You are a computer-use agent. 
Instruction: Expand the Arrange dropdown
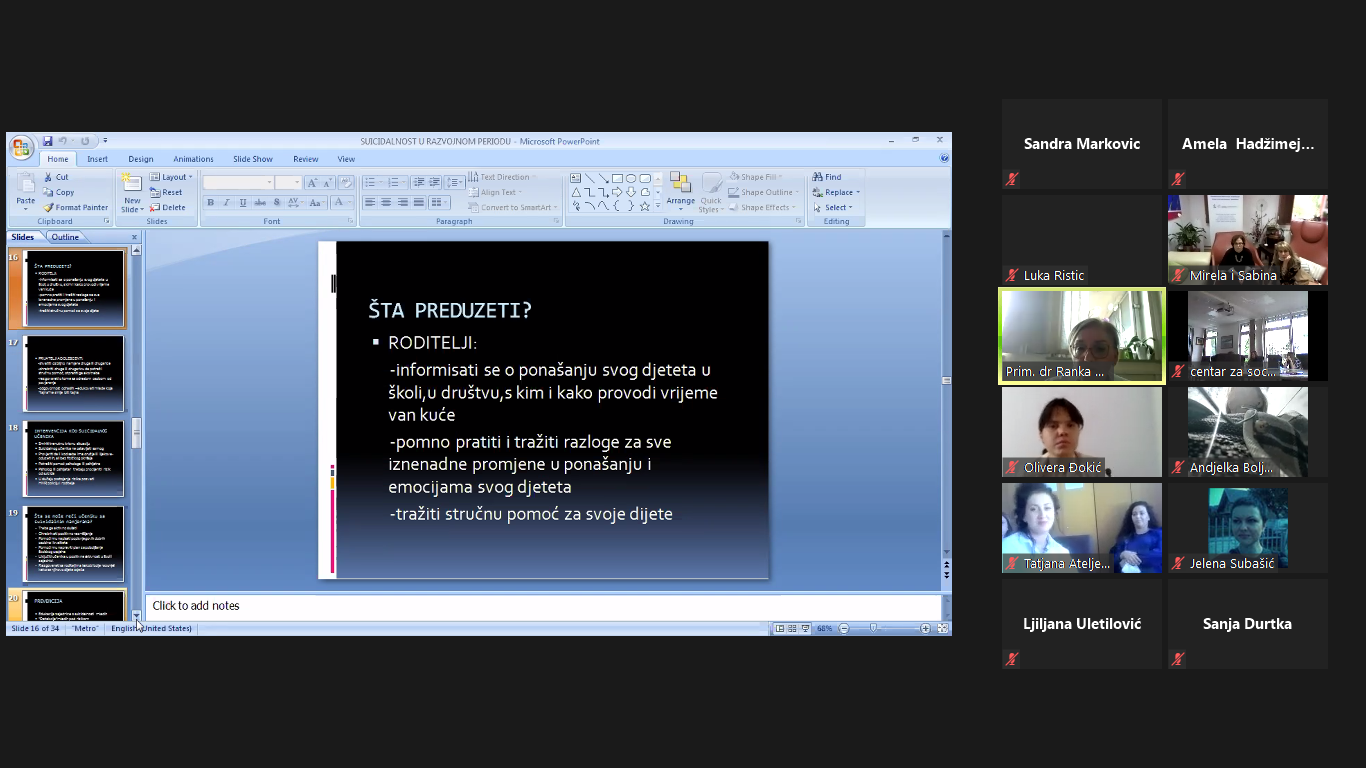pos(681,201)
